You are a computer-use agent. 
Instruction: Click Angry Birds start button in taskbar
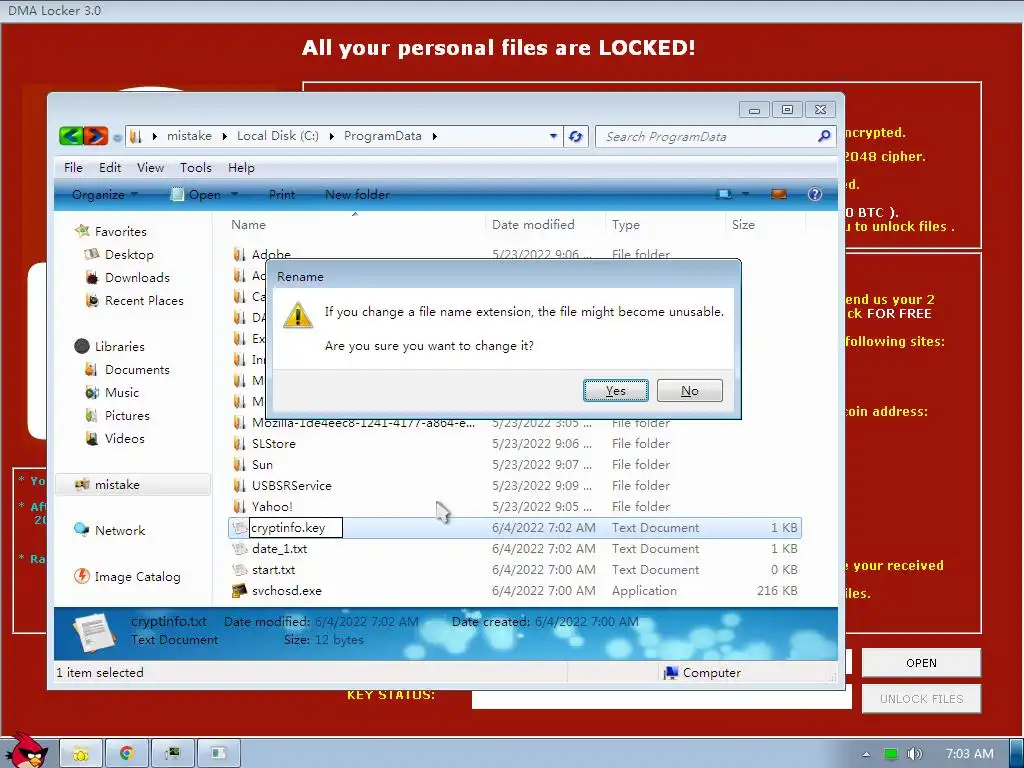27,751
